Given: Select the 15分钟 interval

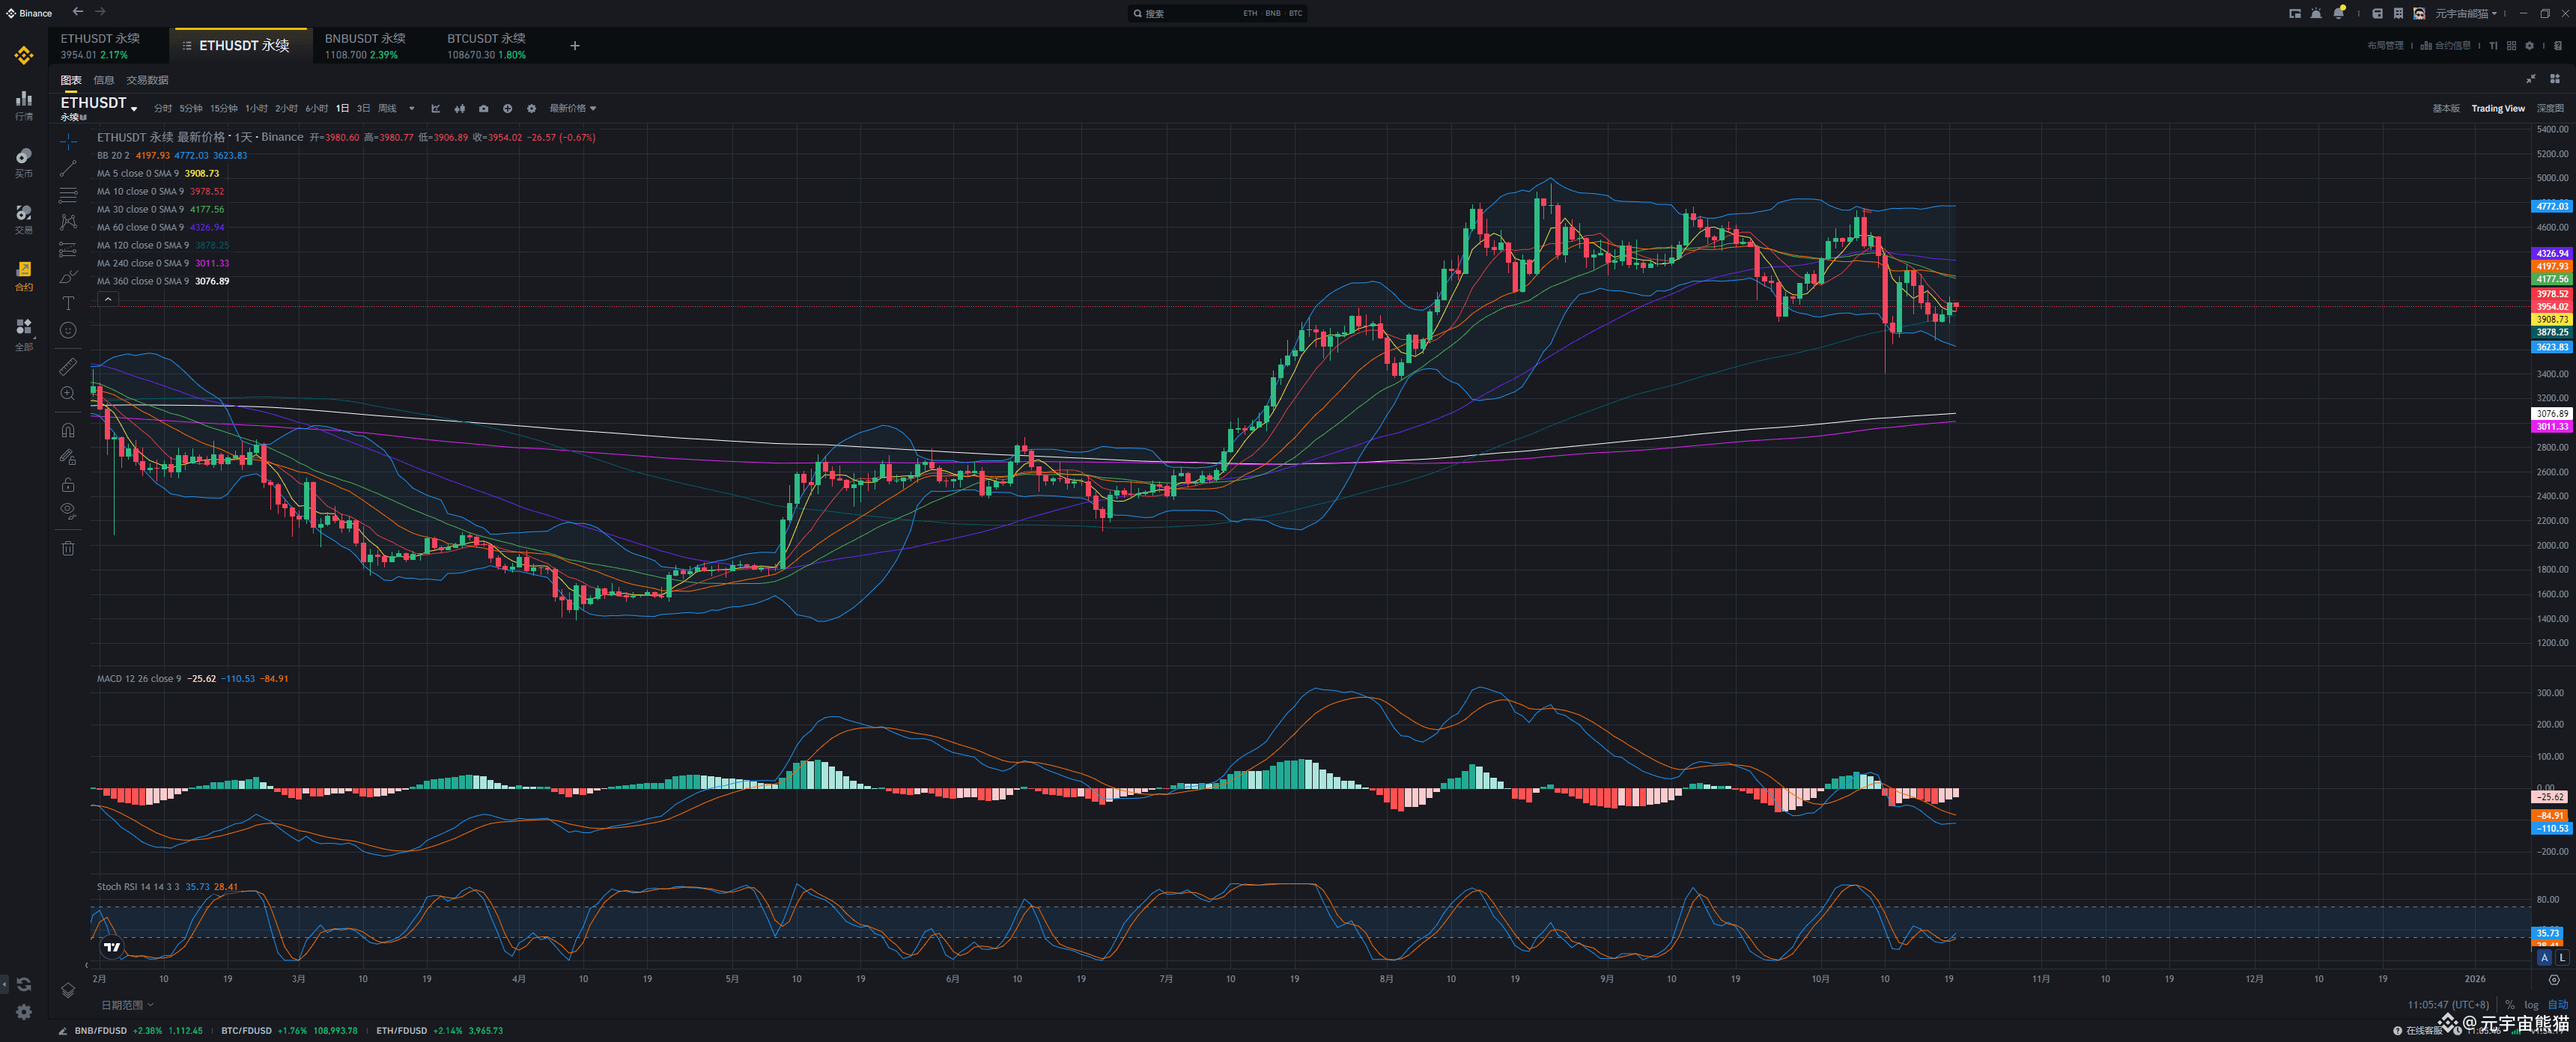Looking at the screenshot, I should click(224, 108).
